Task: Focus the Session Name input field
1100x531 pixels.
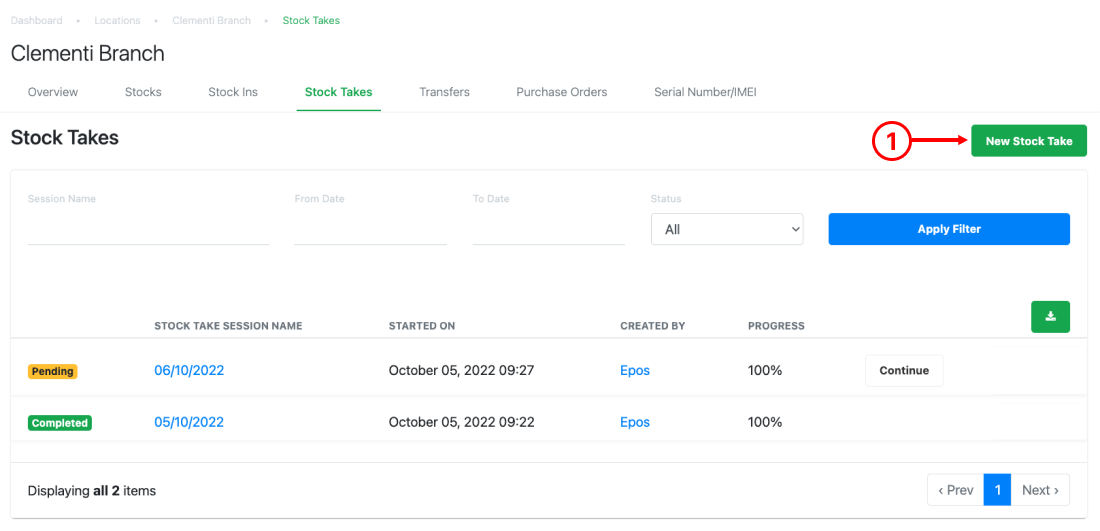Action: (149, 229)
